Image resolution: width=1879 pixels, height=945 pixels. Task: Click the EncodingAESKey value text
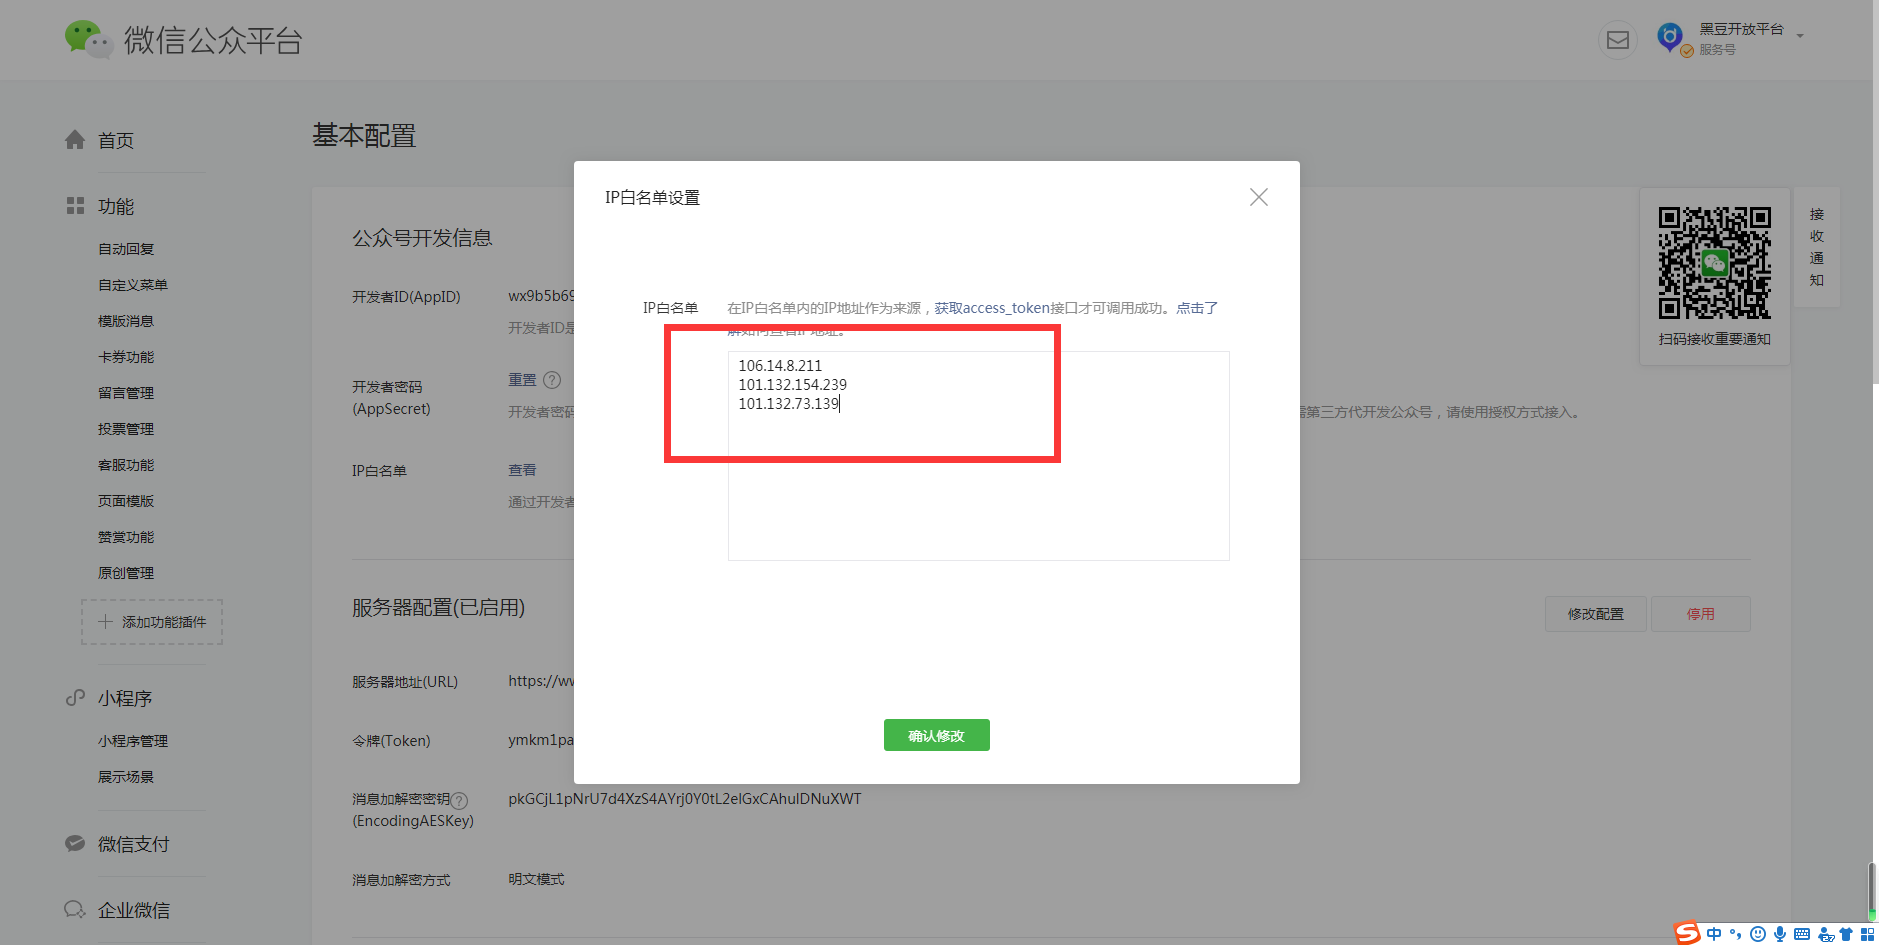(684, 799)
